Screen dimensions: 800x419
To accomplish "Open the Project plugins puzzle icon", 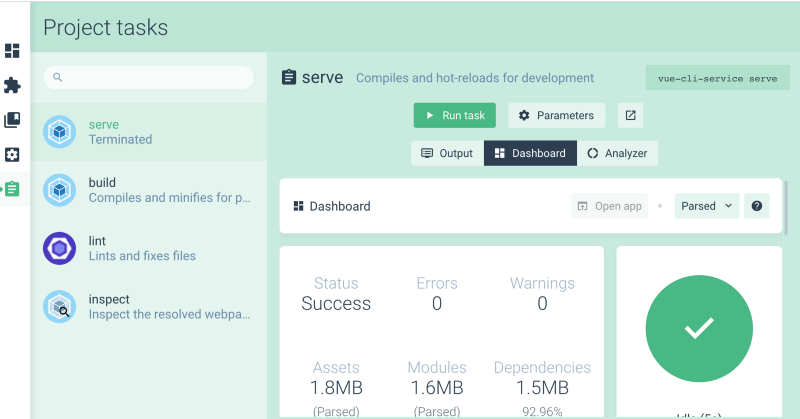I will point(12,85).
